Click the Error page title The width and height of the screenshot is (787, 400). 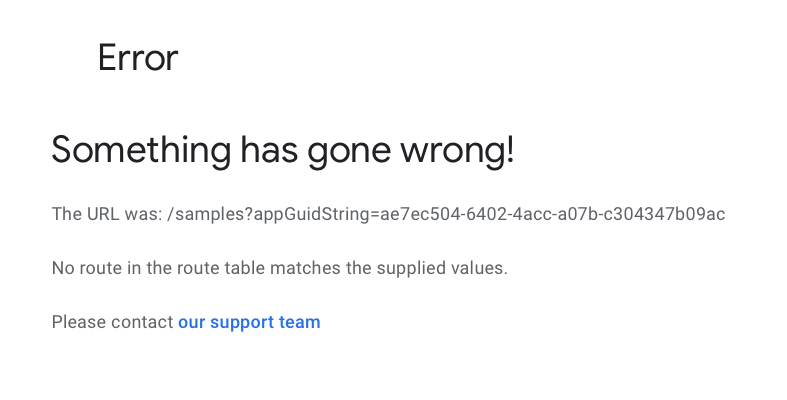[x=138, y=58]
